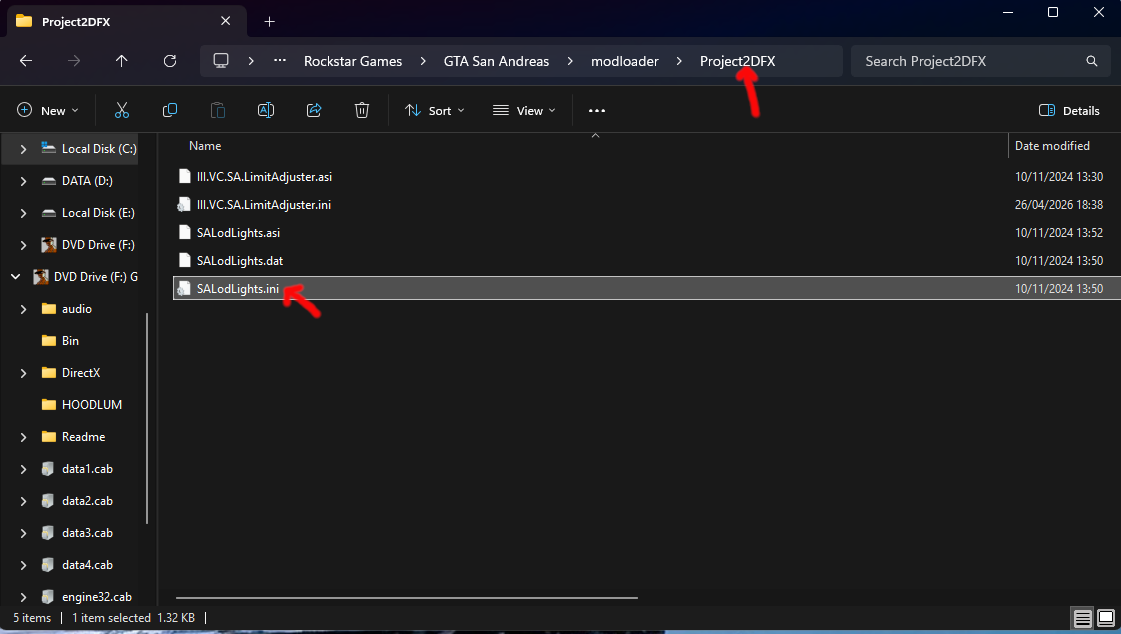Open the See more ellipsis in toolbar
1121x634 pixels.
(597, 110)
